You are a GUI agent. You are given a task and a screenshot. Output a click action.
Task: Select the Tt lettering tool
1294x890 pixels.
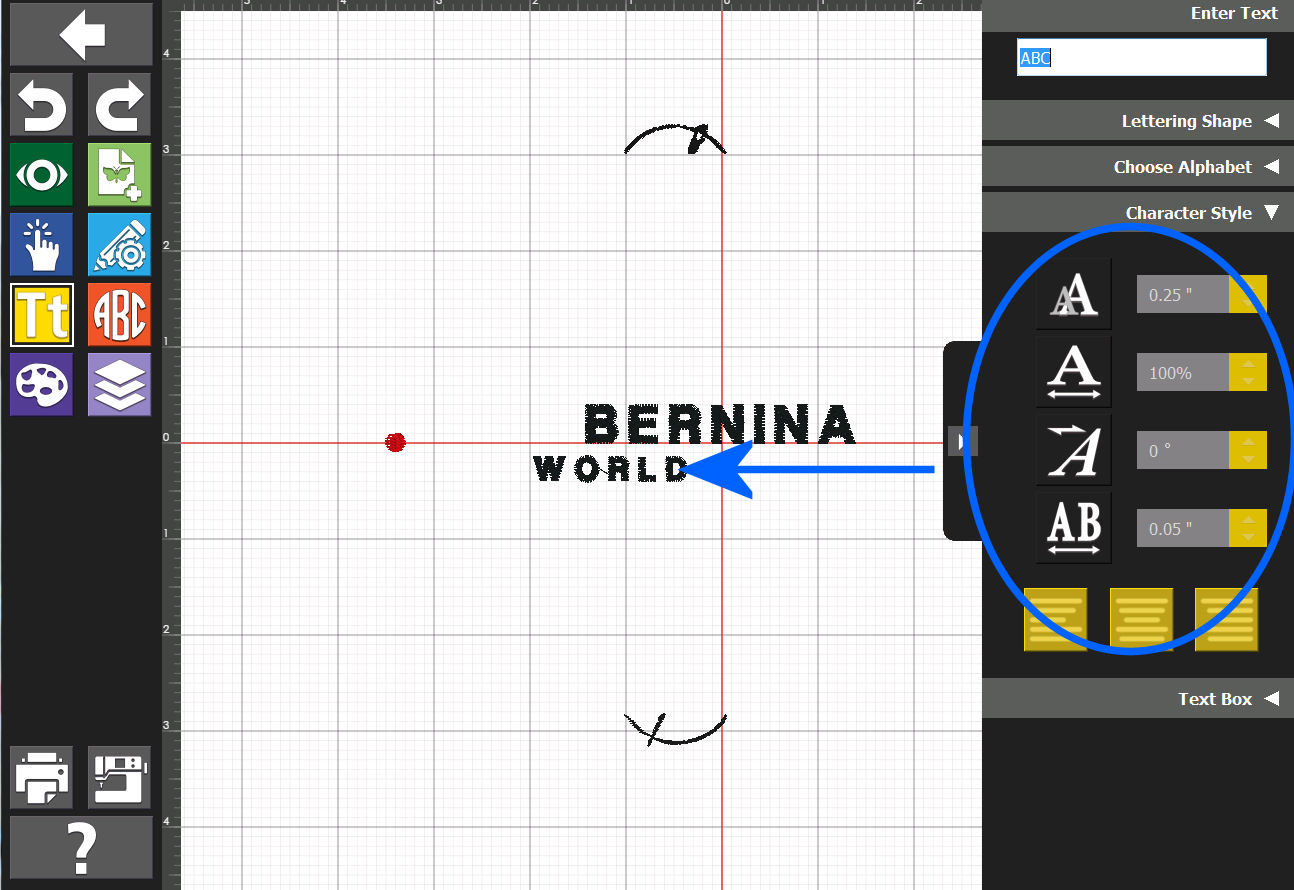(x=41, y=315)
